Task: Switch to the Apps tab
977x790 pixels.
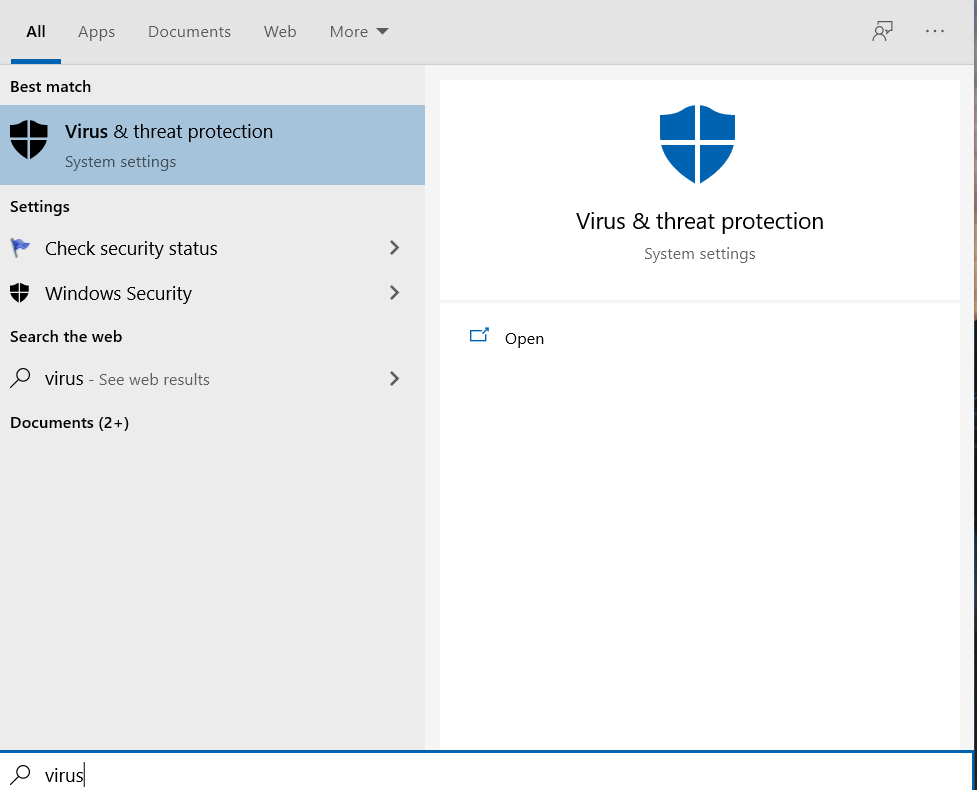Action: coord(97,31)
